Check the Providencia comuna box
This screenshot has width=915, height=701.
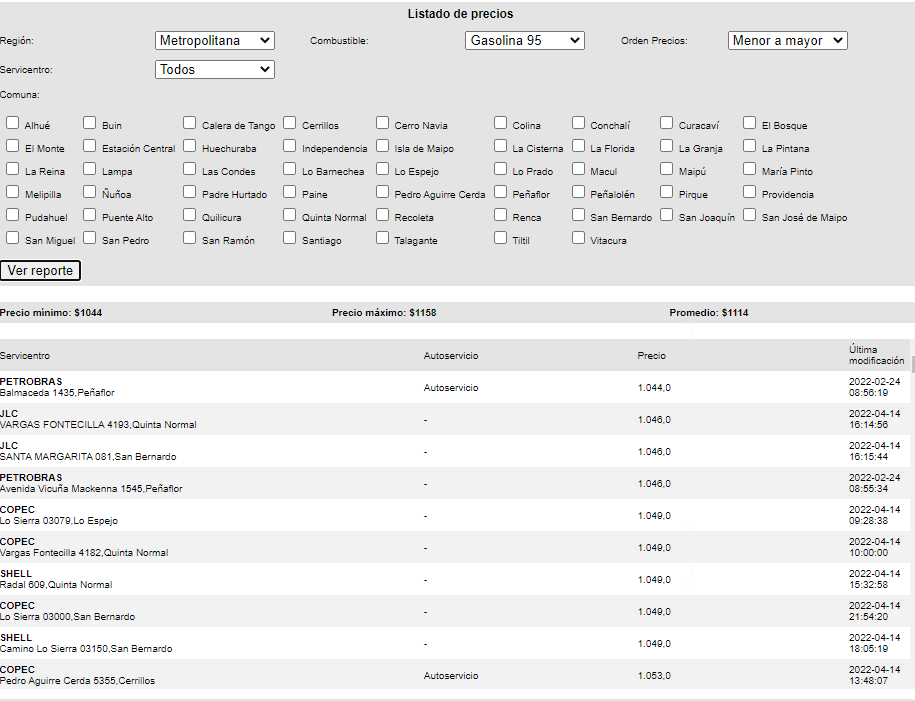point(750,192)
